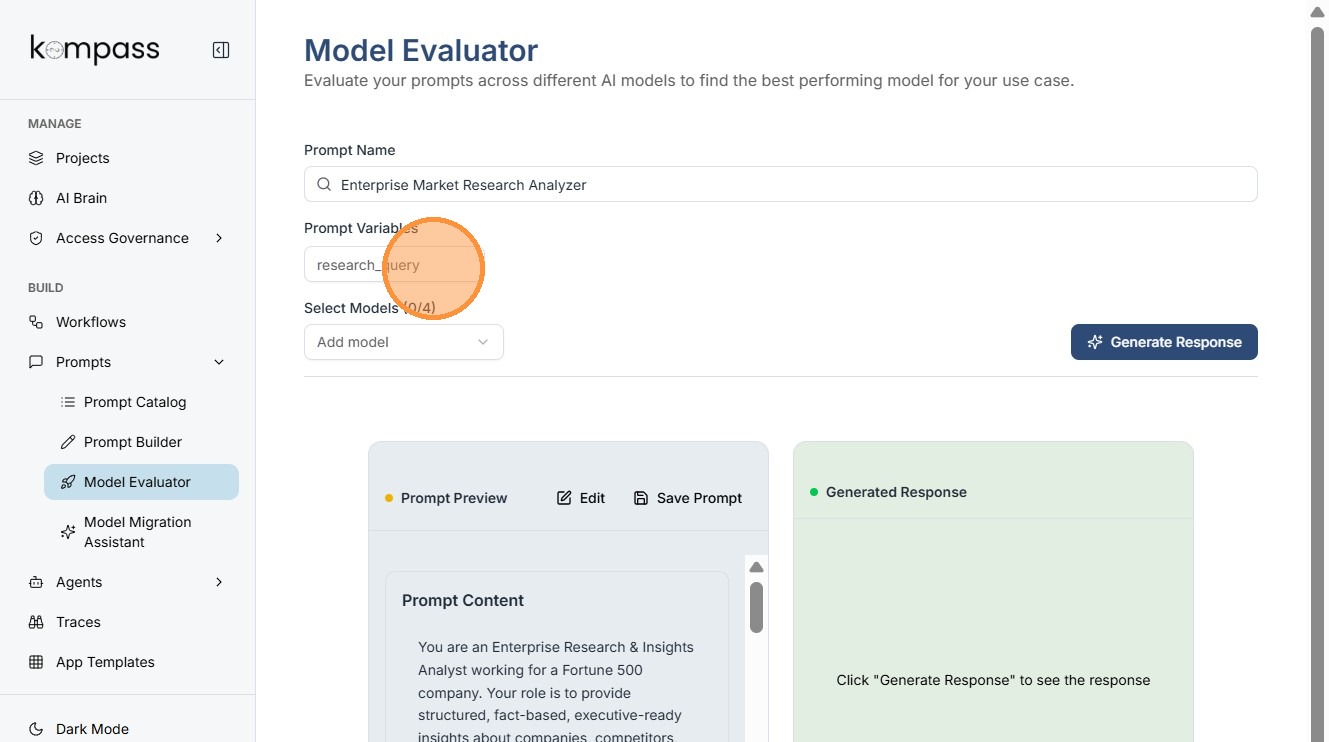Click the Projects layers icon

[x=36, y=158]
